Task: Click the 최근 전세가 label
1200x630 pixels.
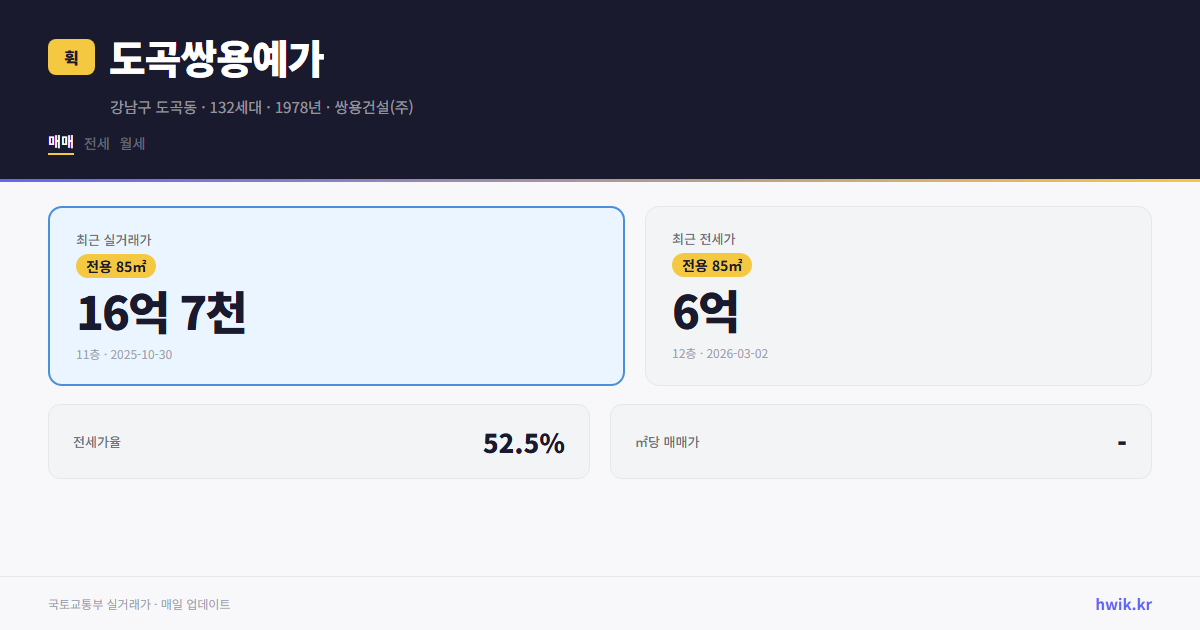Action: click(704, 239)
